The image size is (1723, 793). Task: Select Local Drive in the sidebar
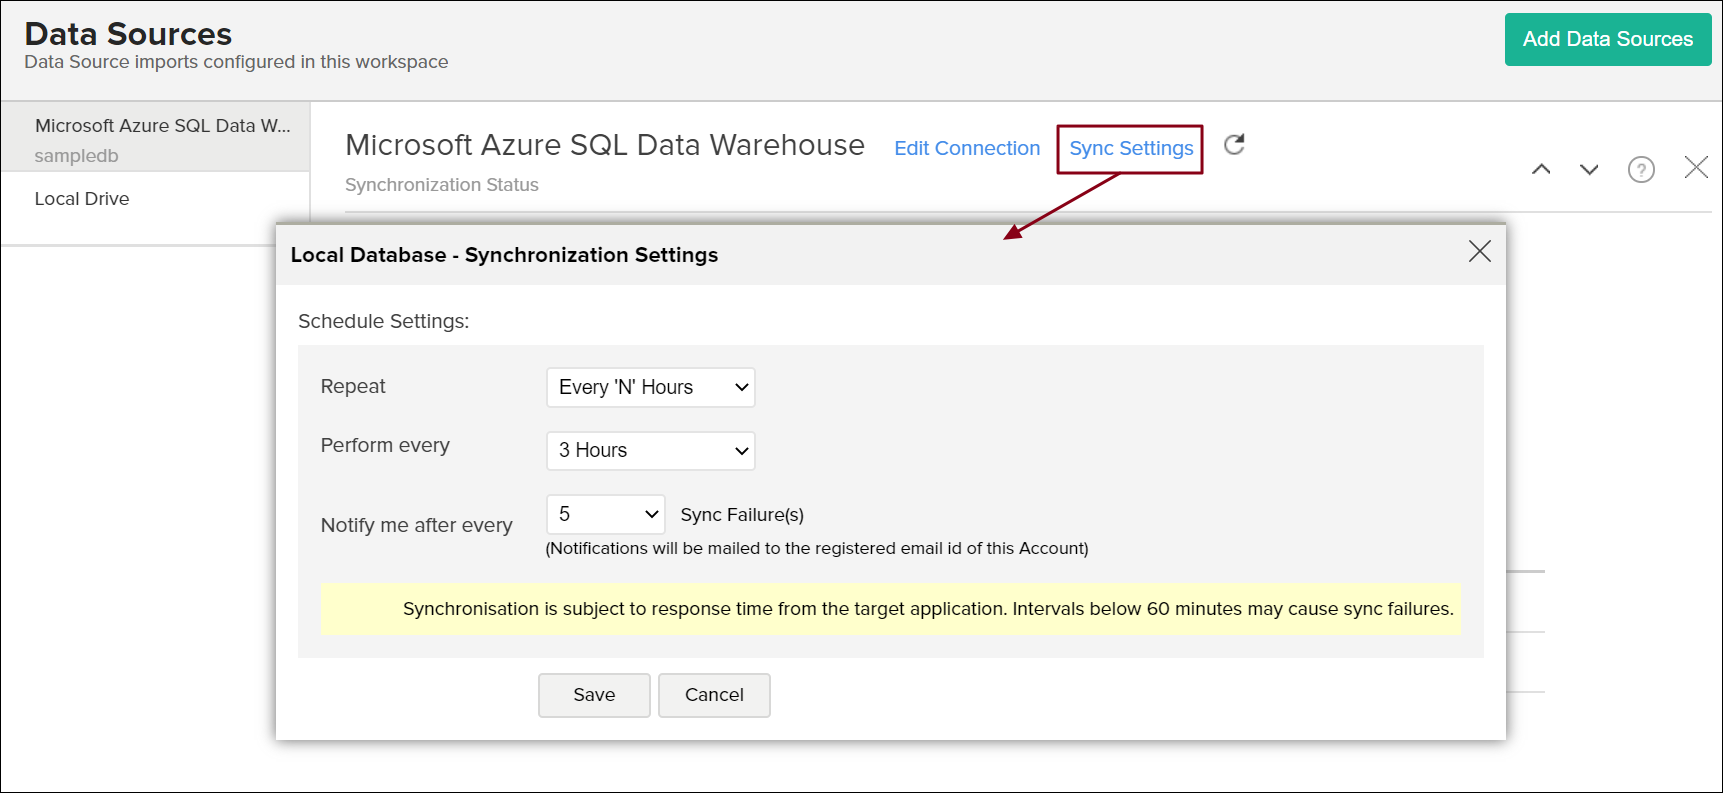tap(82, 199)
